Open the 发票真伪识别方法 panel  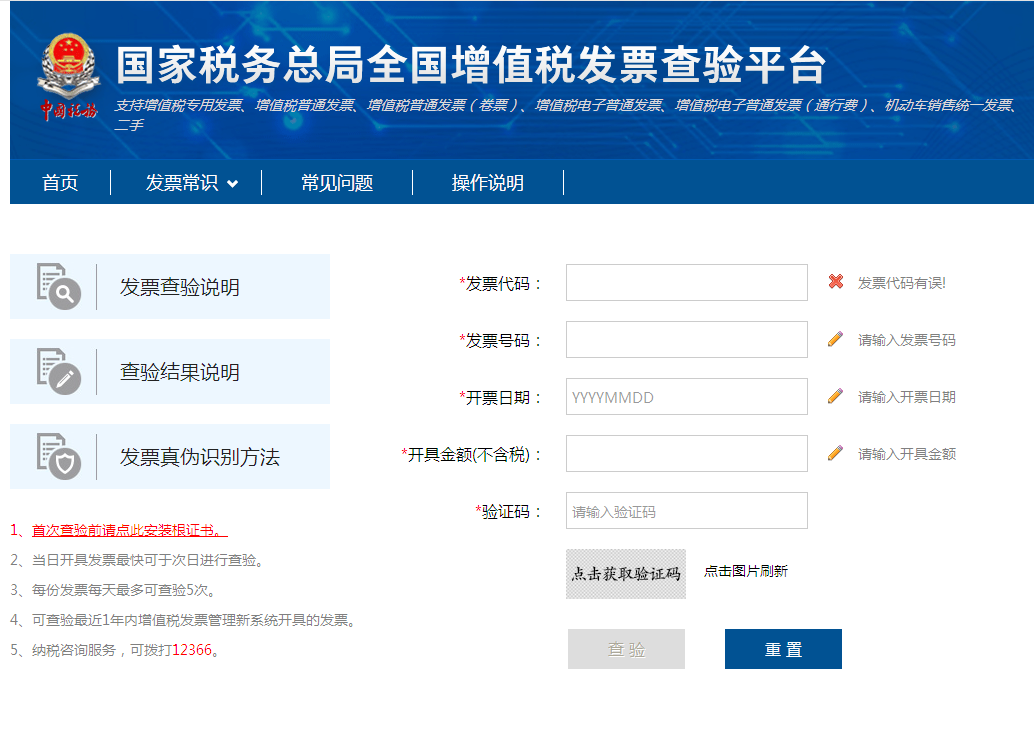tap(170, 457)
